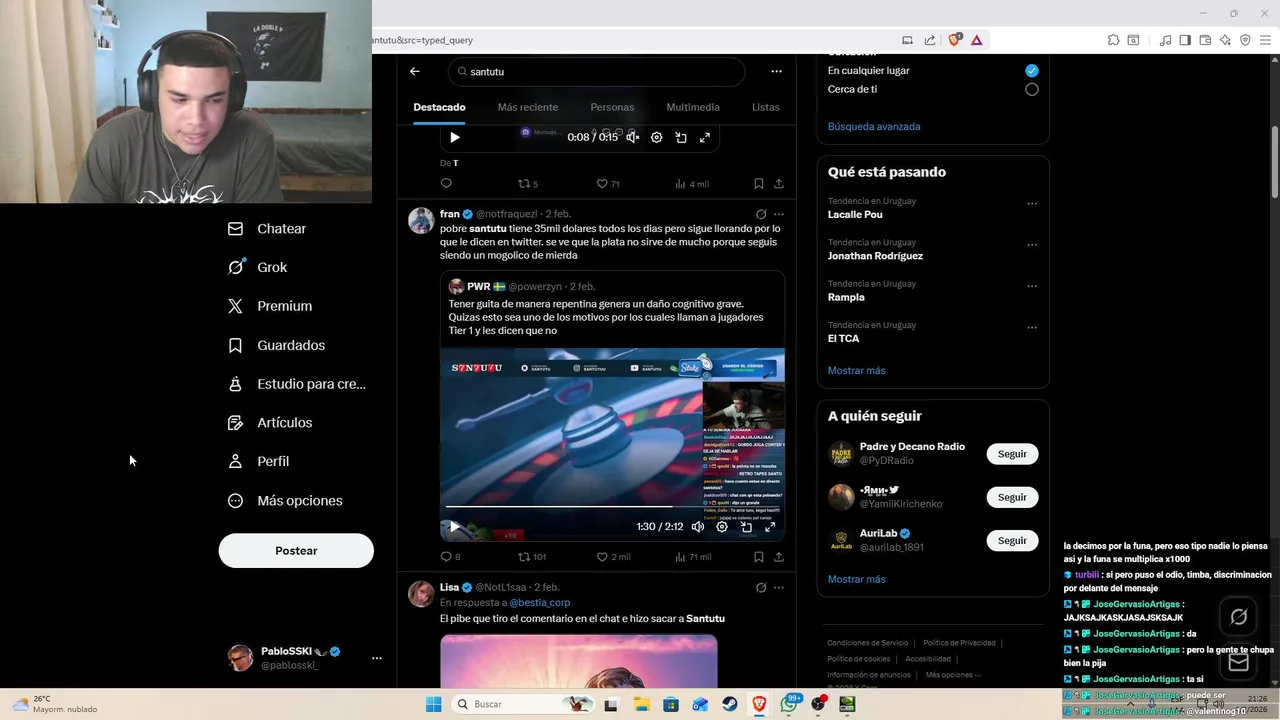Reply to fran's tweet with comment icon

(450, 557)
